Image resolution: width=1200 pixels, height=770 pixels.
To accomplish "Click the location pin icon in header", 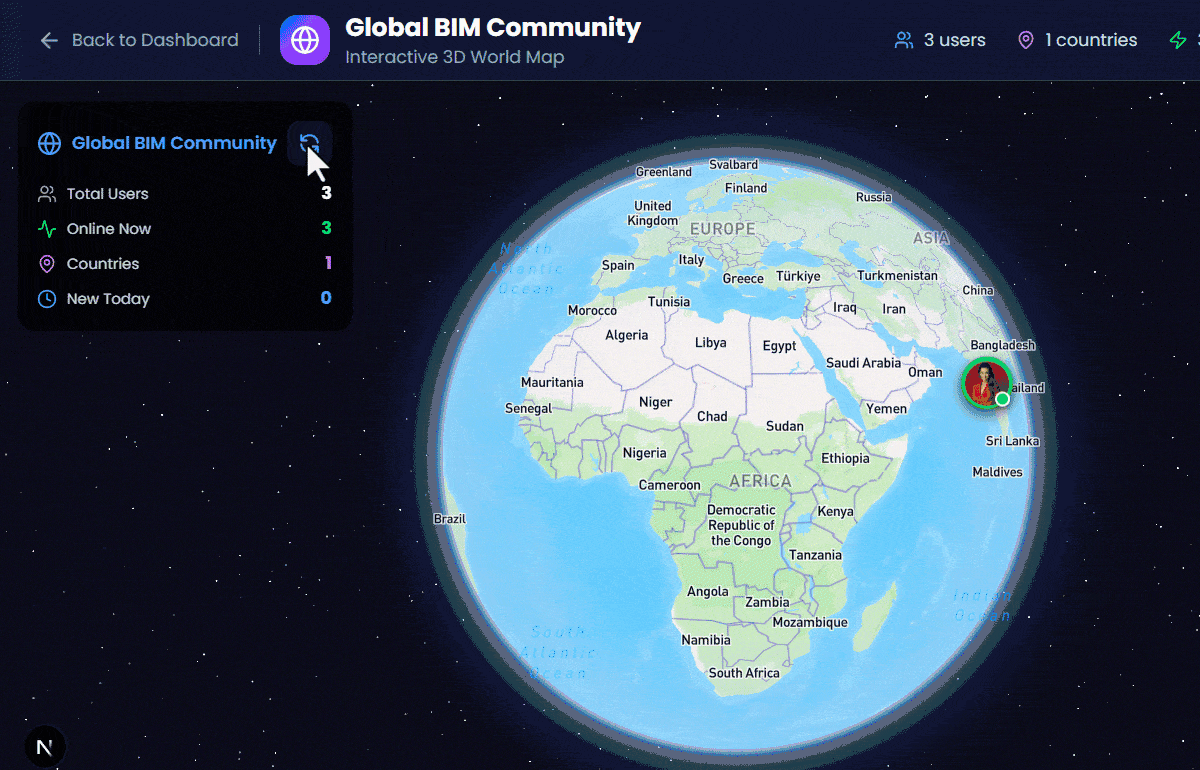I will click(x=1025, y=40).
